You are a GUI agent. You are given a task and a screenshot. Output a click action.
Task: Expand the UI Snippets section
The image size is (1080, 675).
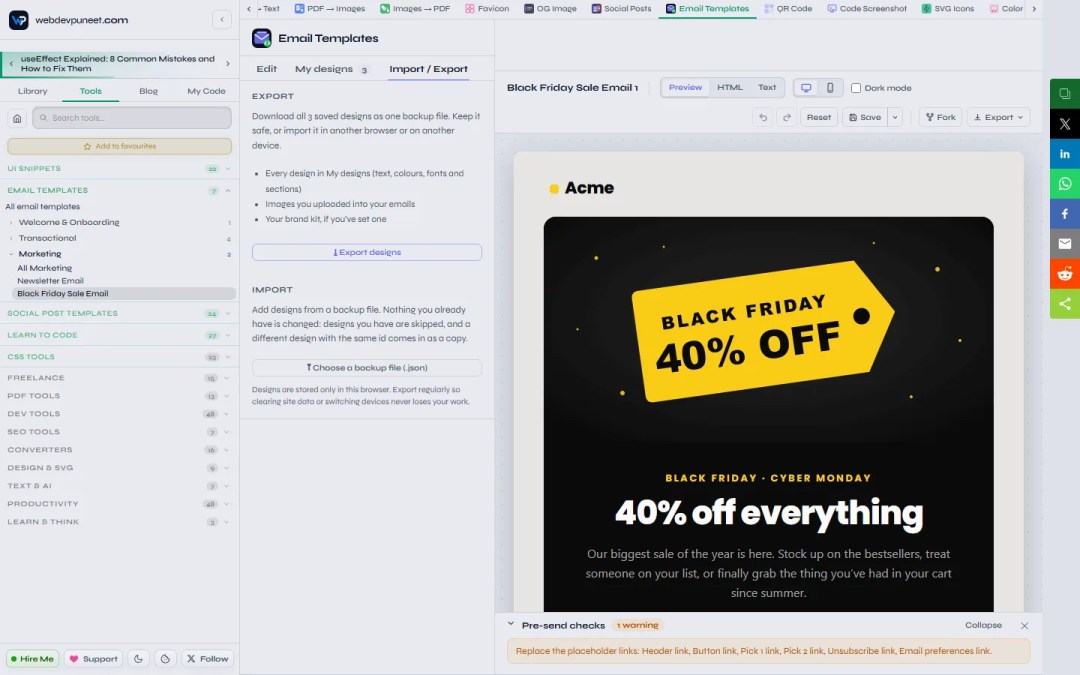119,169
